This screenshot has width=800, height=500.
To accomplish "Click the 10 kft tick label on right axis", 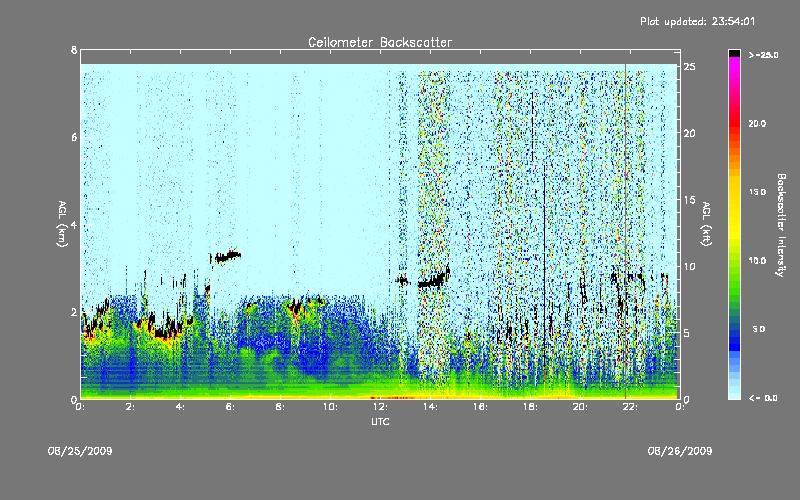I will pos(689,266).
